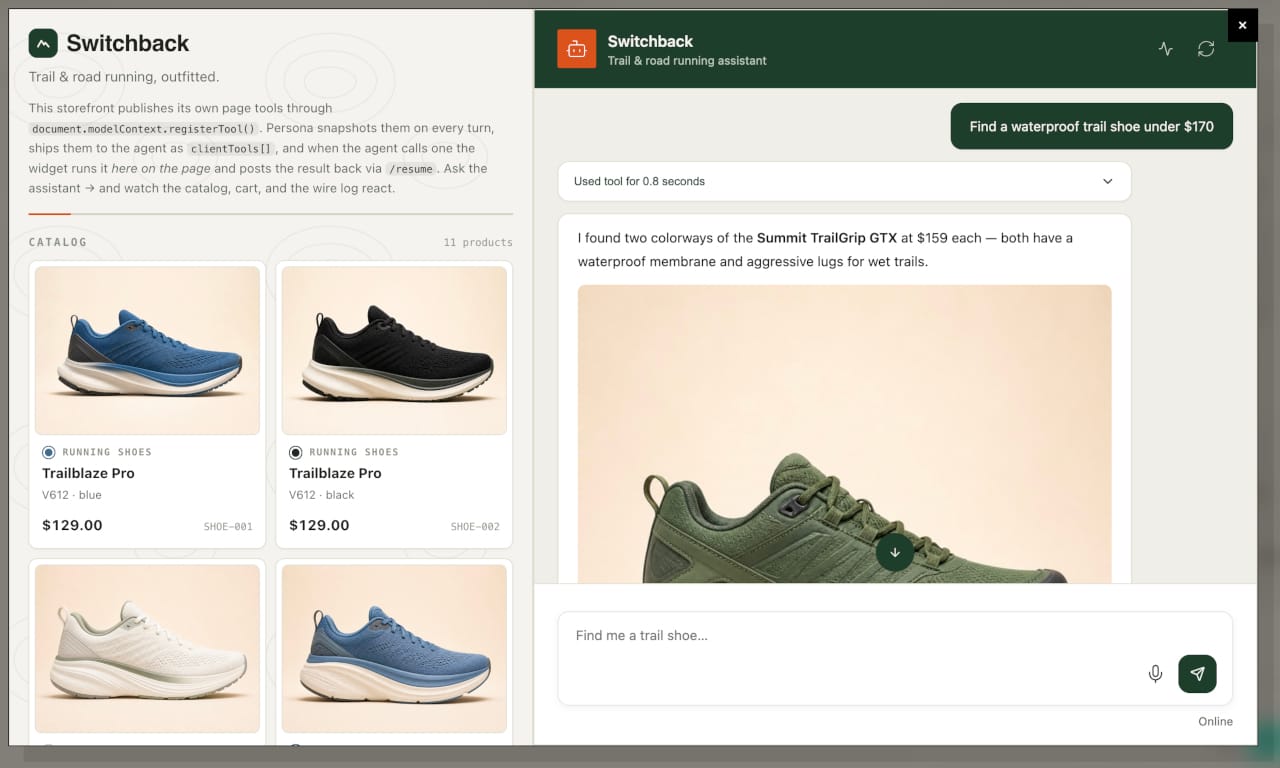Image resolution: width=1280 pixels, height=768 pixels.
Task: Click the 'V612 · black' variant text
Action: click(x=322, y=495)
